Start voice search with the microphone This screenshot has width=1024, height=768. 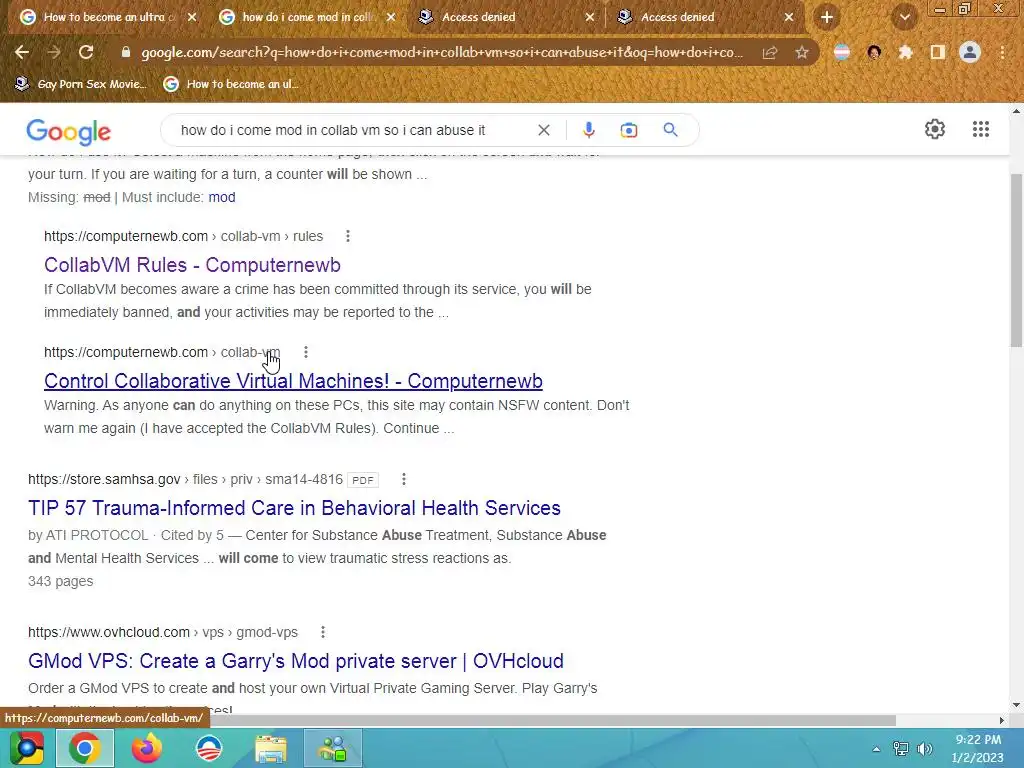point(588,130)
